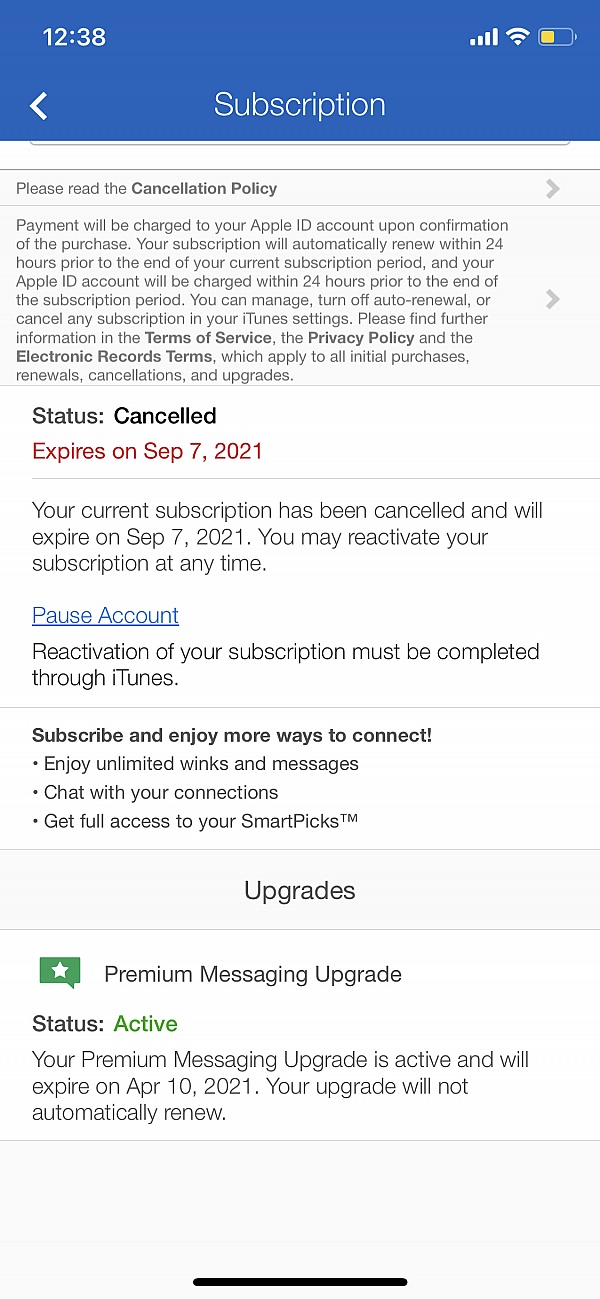Expand the Cancellation Policy chevron
Image resolution: width=600 pixels, height=1299 pixels.
coord(553,188)
